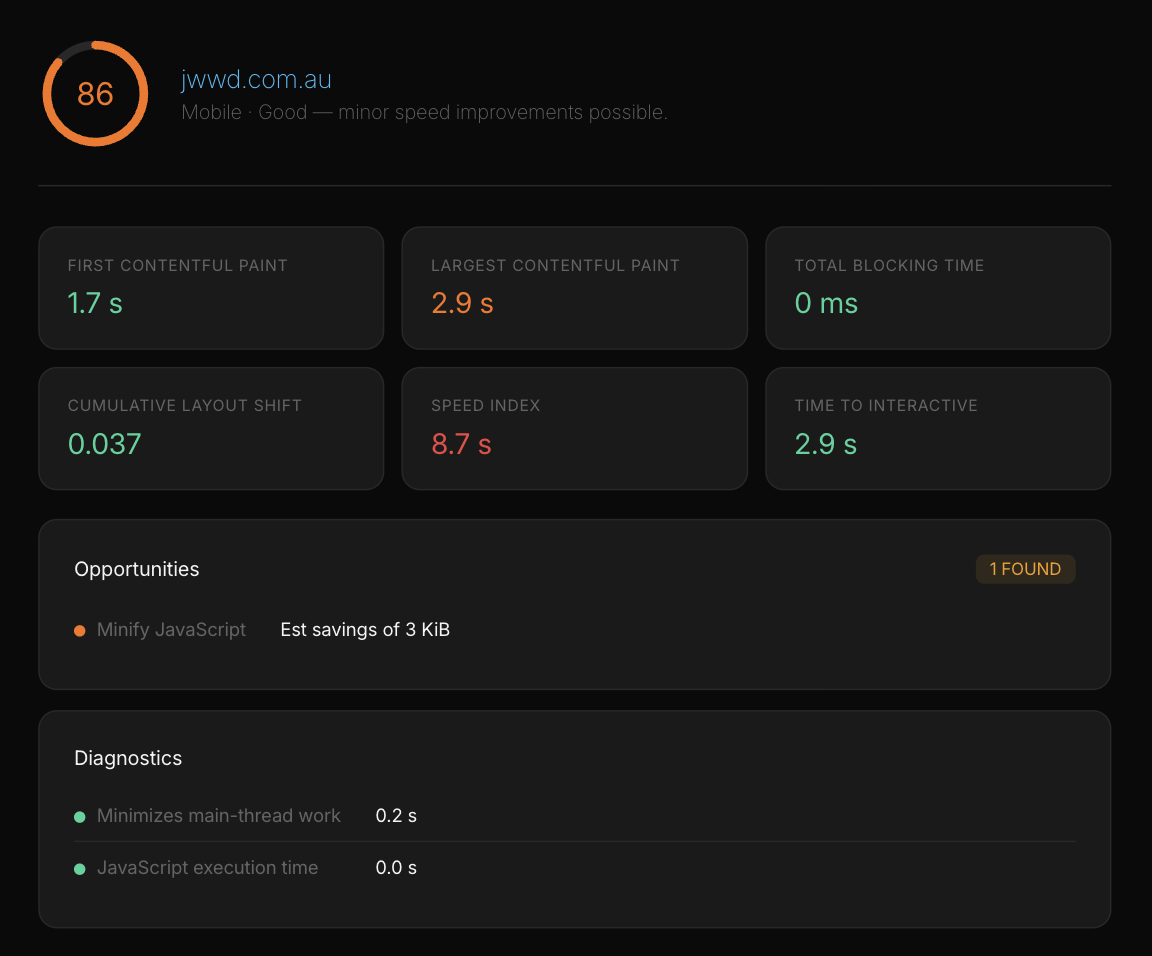Click the 0 ms value

click(826, 303)
